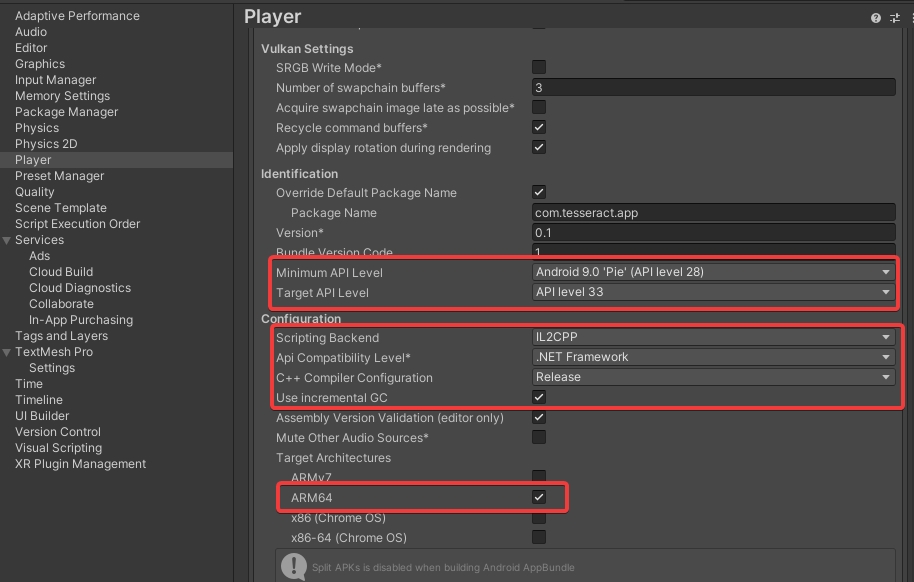Open the Player settings help icon
914x582 pixels.
876,18
